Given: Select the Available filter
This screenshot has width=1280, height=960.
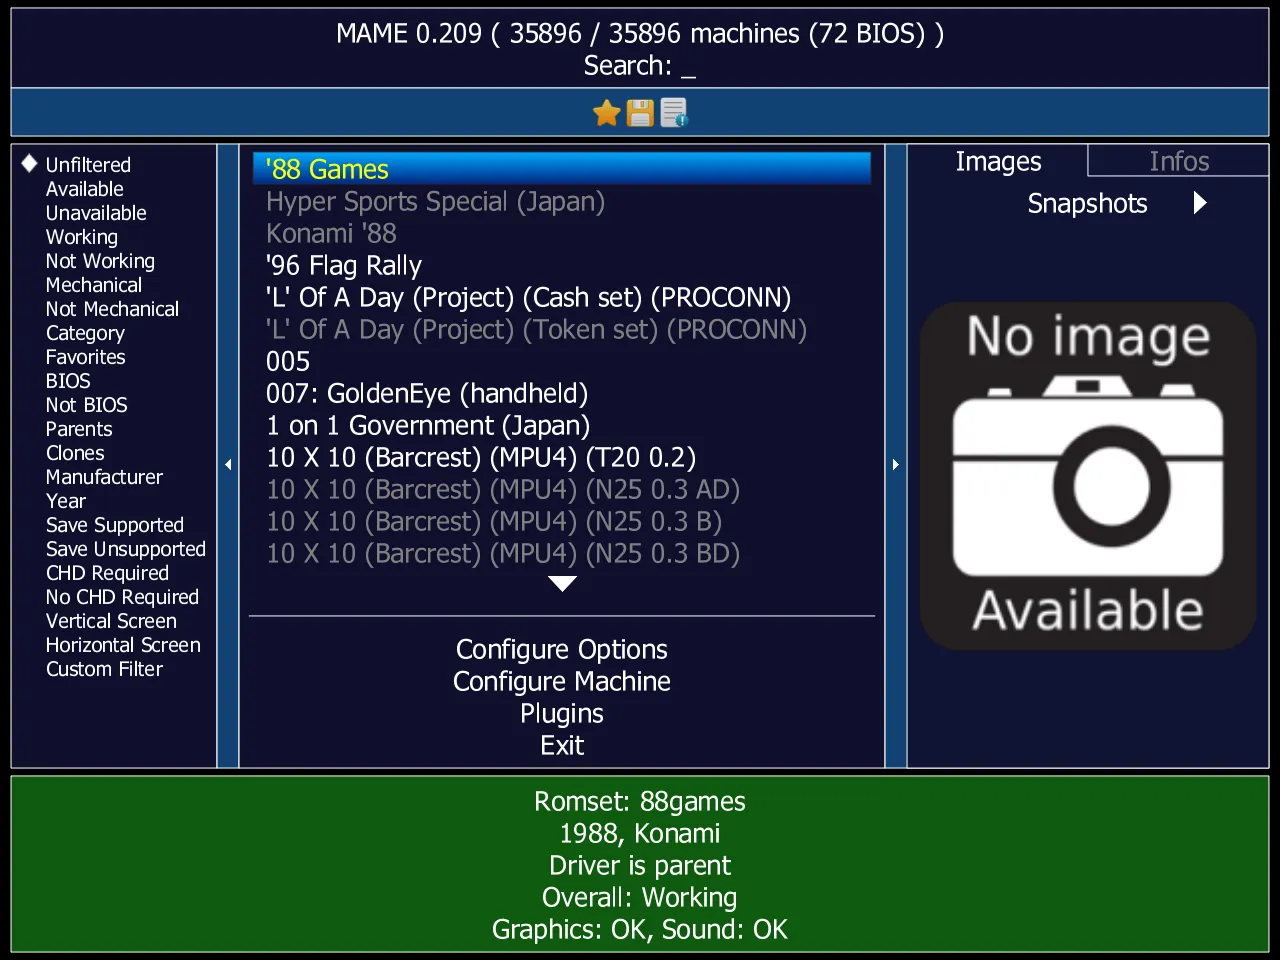Looking at the screenshot, I should coord(84,188).
